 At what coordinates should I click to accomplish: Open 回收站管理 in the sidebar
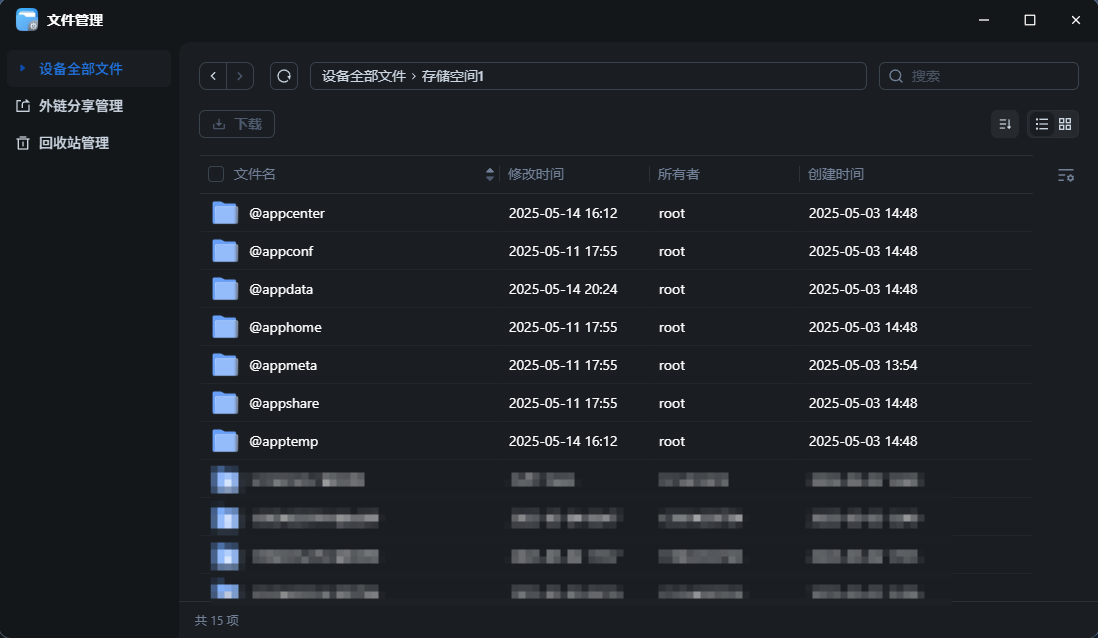(73, 143)
